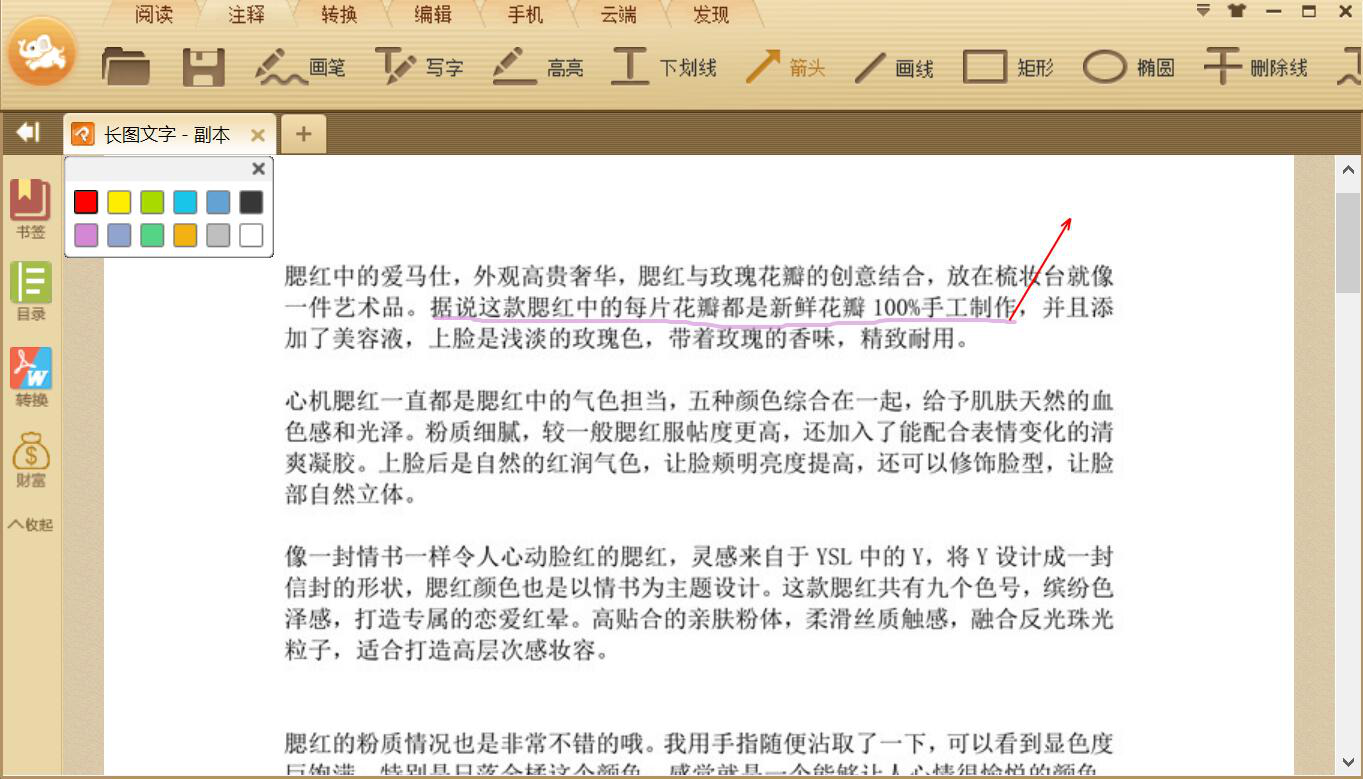Click the vertical scrollbar down arrow

coord(1348,762)
